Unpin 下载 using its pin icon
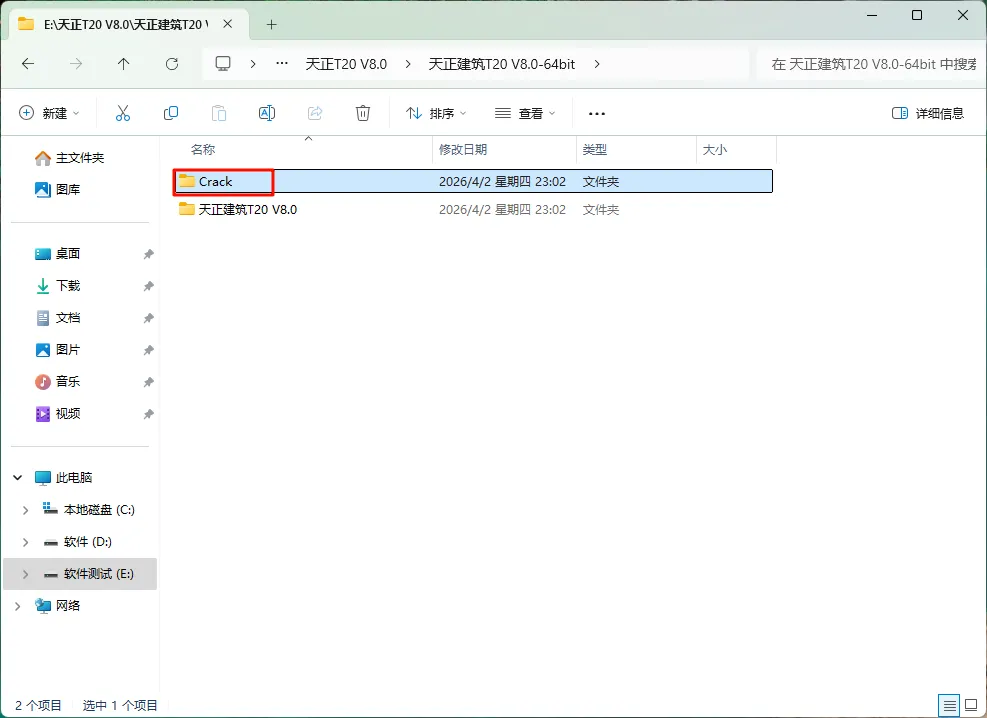The width and height of the screenshot is (987, 718). tap(149, 286)
